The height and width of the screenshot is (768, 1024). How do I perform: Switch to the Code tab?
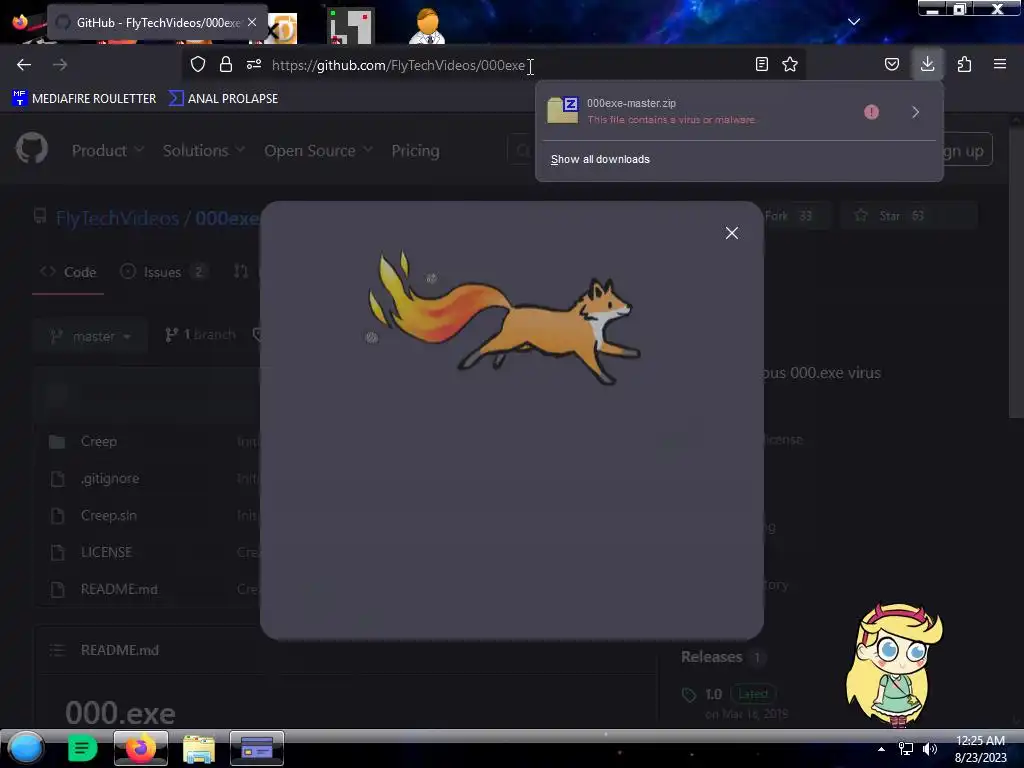(x=68, y=272)
